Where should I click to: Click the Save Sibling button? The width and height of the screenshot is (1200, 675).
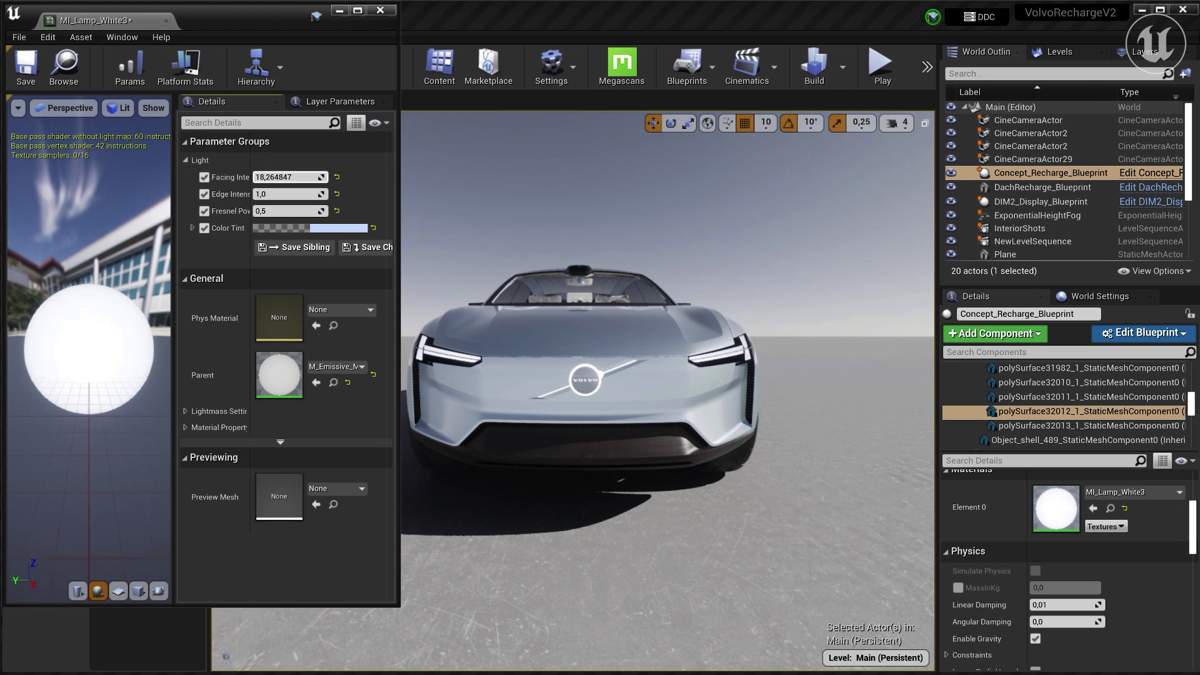pos(294,247)
